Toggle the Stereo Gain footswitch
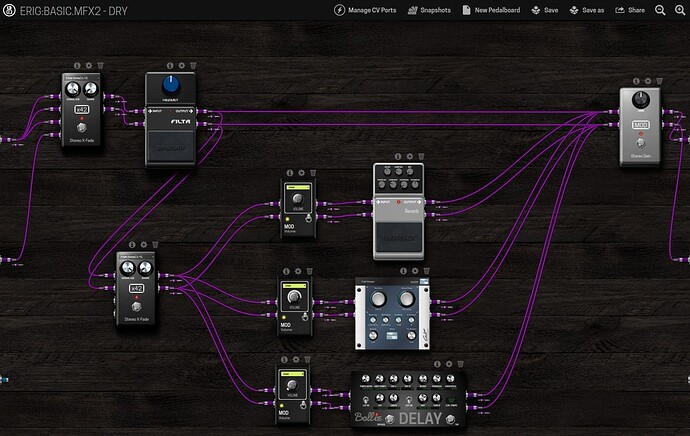Viewport: 690px width, 436px height. tap(638, 143)
